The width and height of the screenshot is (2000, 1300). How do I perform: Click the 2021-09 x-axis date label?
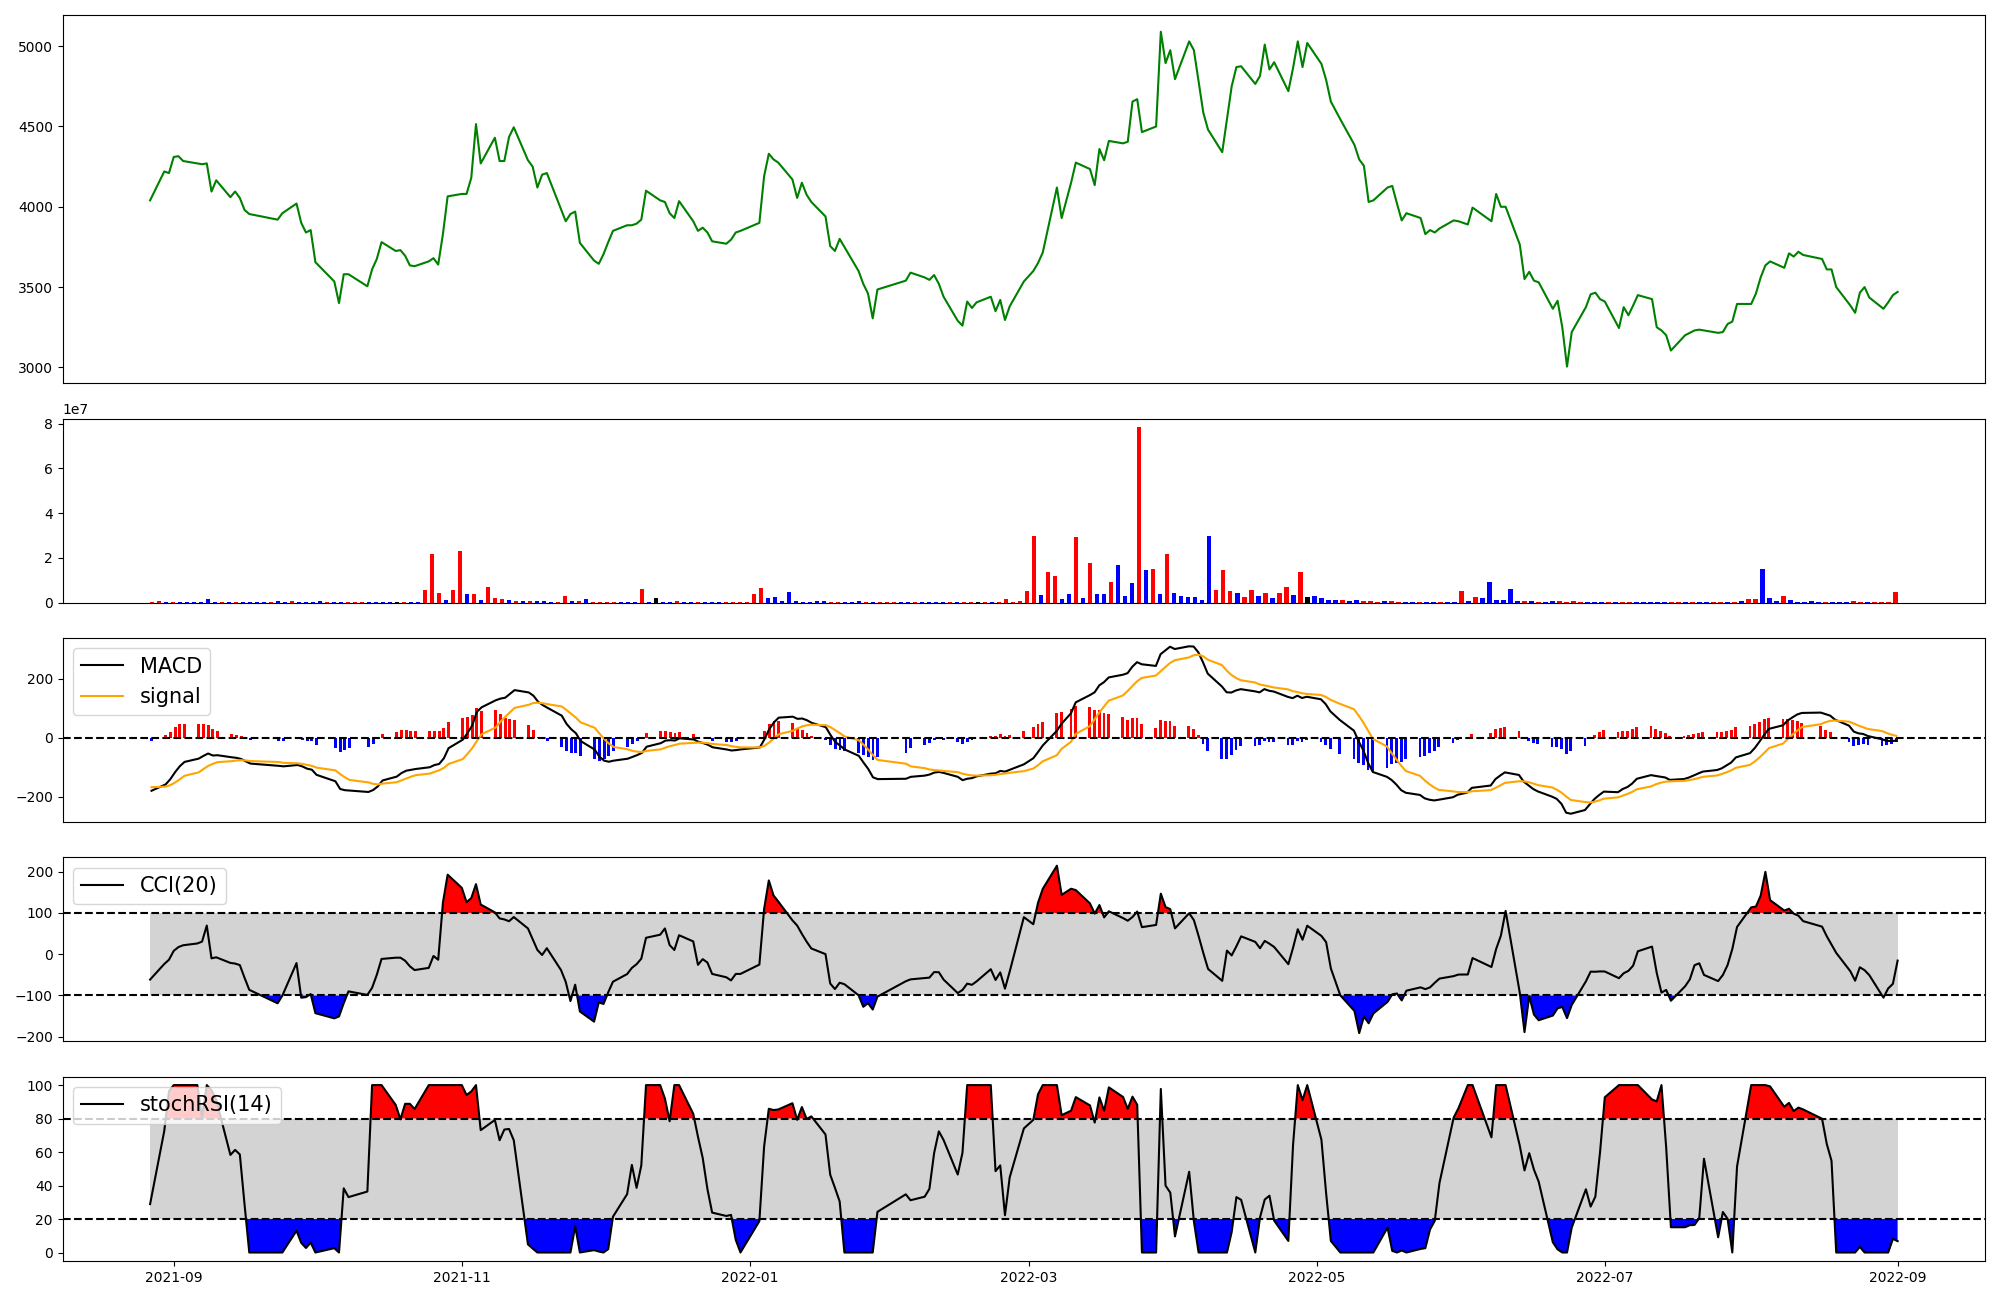[x=175, y=1277]
